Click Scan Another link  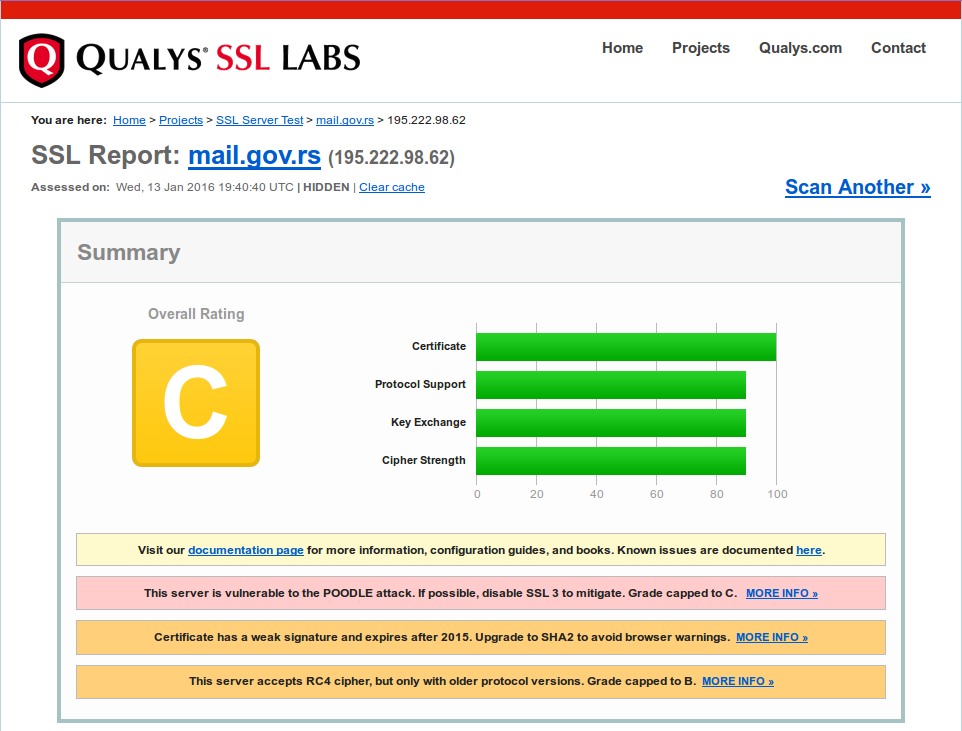tap(858, 187)
